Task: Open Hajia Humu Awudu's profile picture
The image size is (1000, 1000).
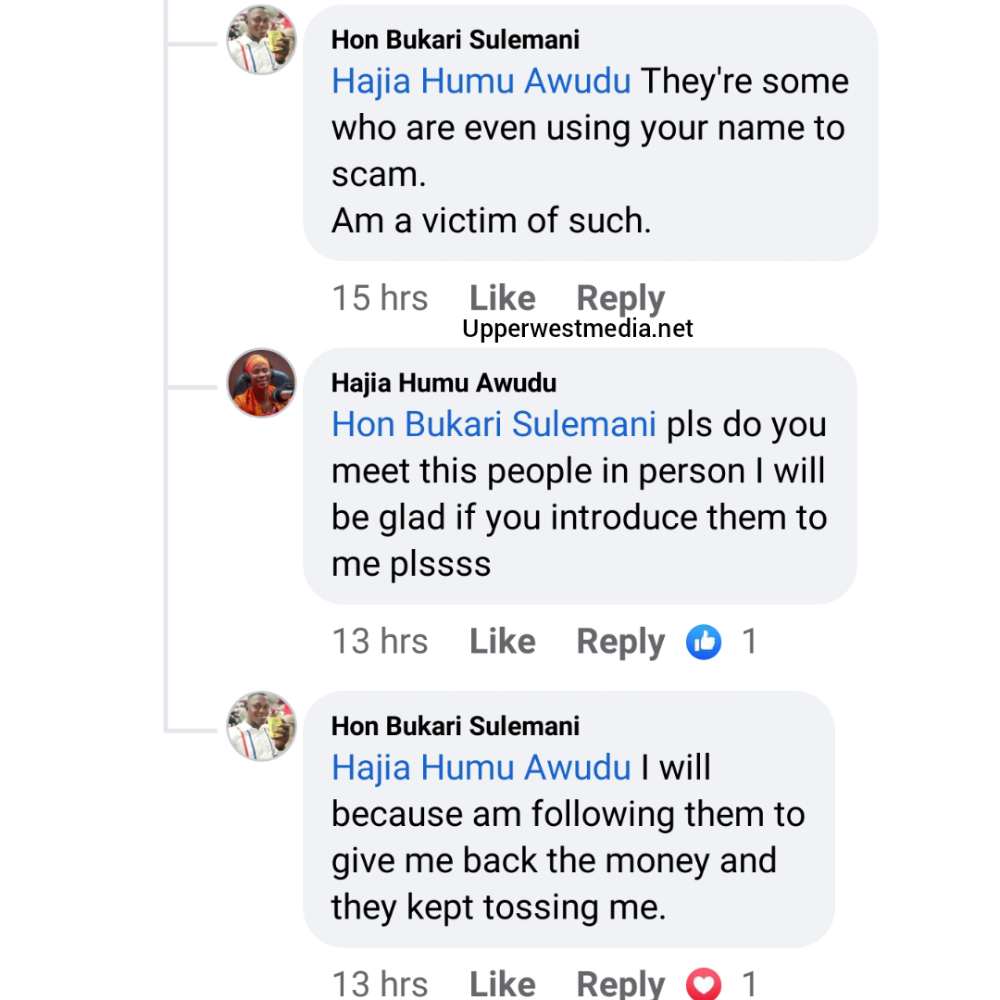Action: [262, 383]
